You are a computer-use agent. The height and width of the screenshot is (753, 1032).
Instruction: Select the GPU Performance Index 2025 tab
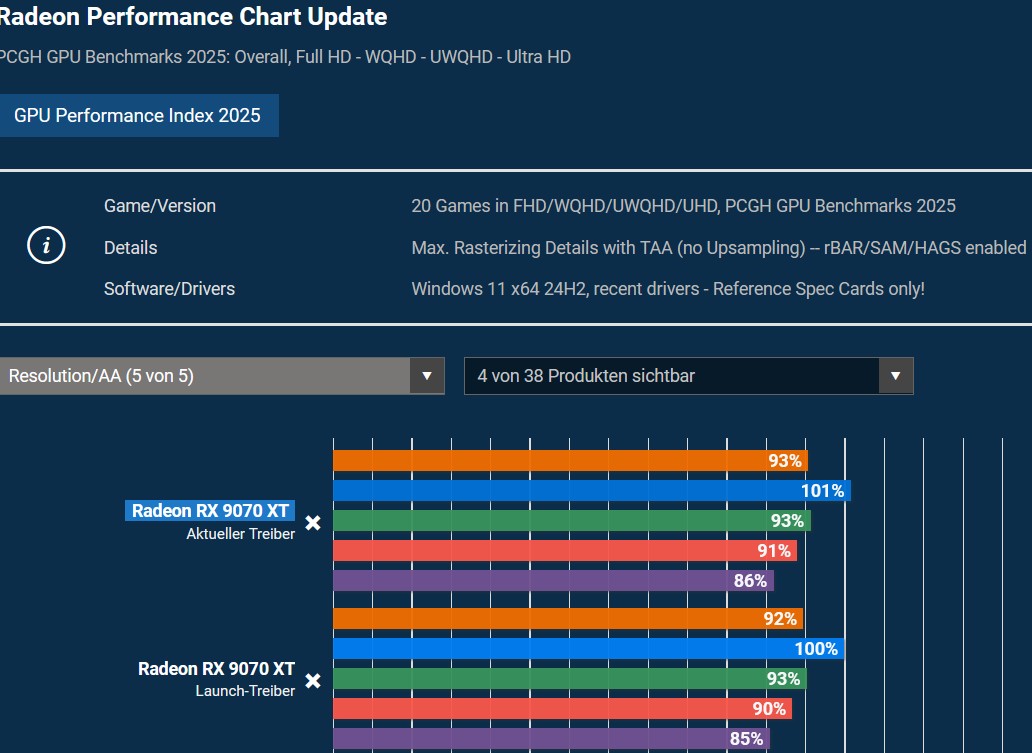(138, 115)
